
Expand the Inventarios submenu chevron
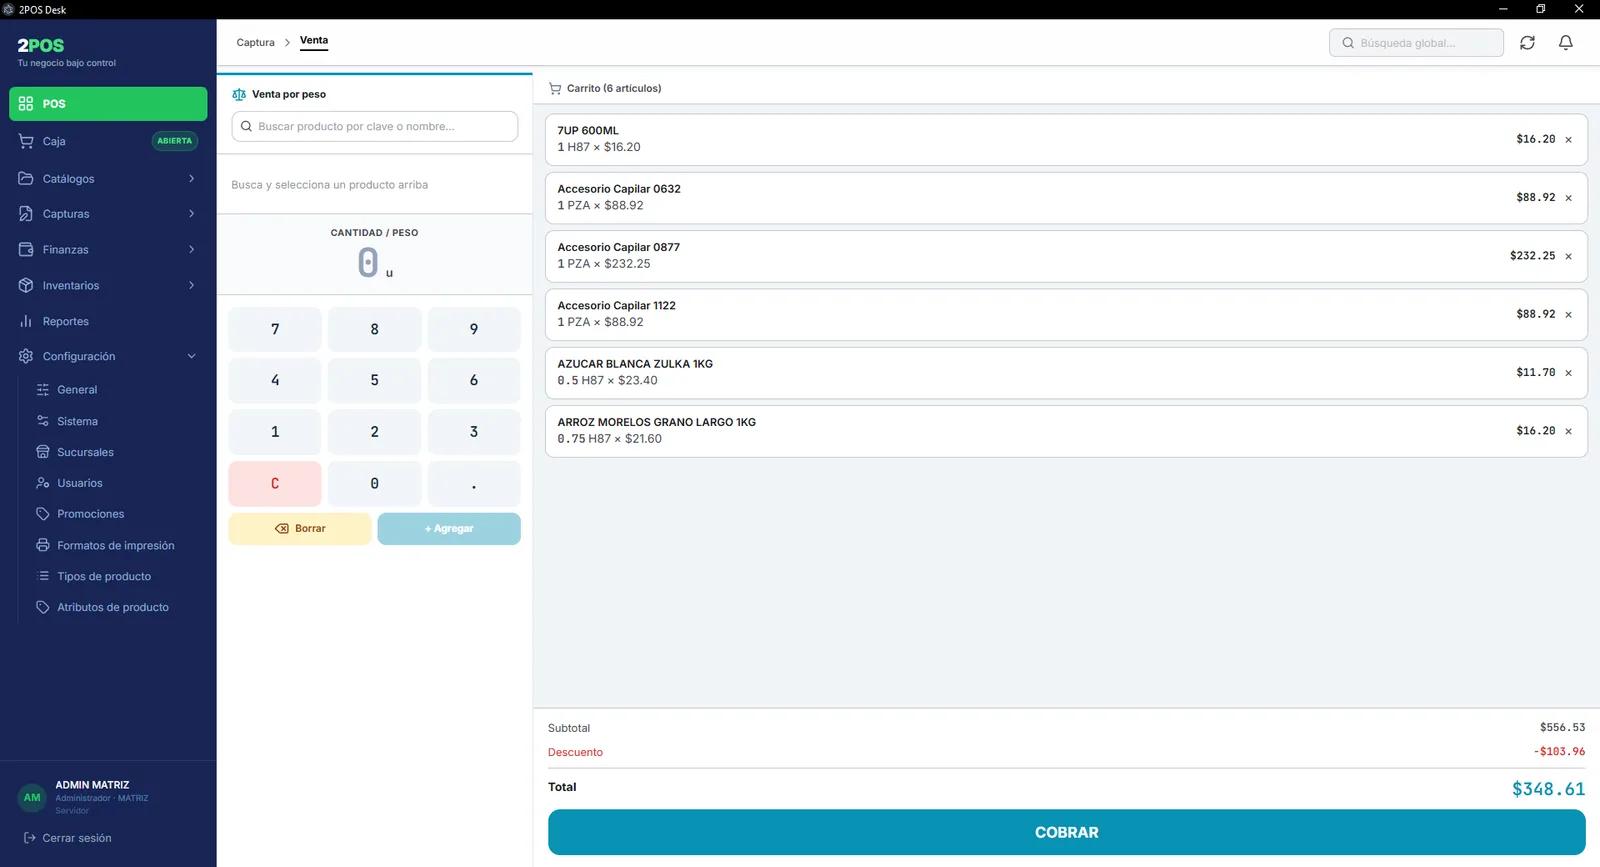click(191, 286)
